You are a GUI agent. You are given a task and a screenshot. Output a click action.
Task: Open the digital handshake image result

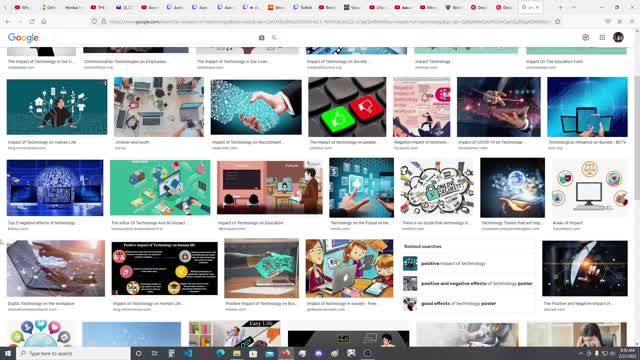[256, 107]
